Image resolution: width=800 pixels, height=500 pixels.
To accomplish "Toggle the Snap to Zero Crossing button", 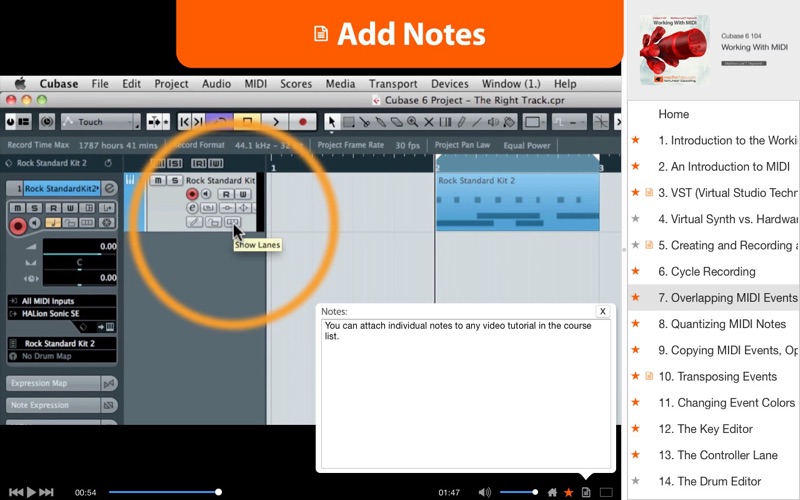I will click(x=602, y=122).
